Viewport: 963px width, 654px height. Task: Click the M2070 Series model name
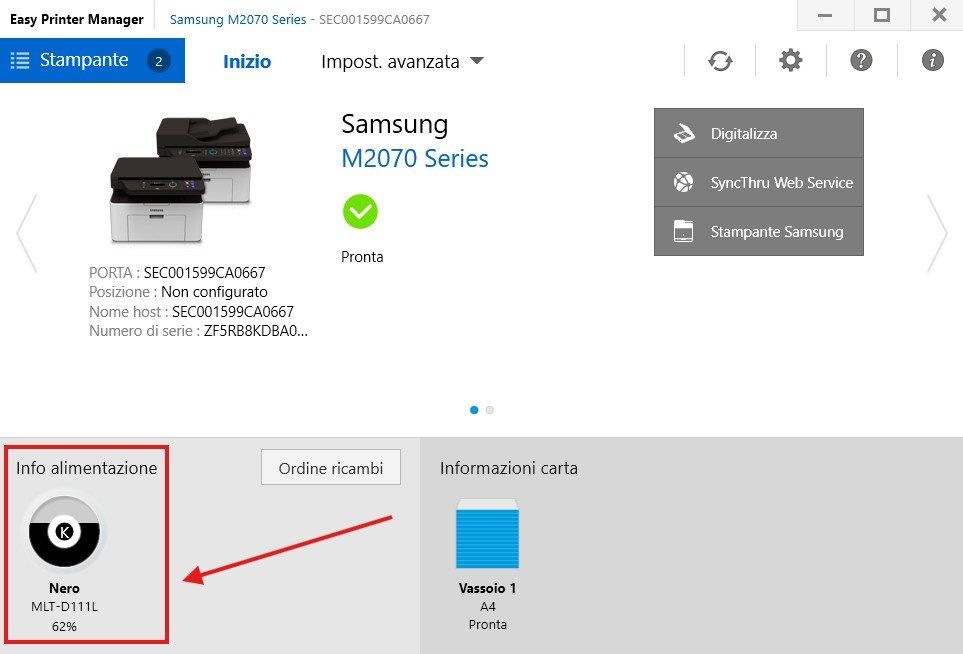point(415,158)
